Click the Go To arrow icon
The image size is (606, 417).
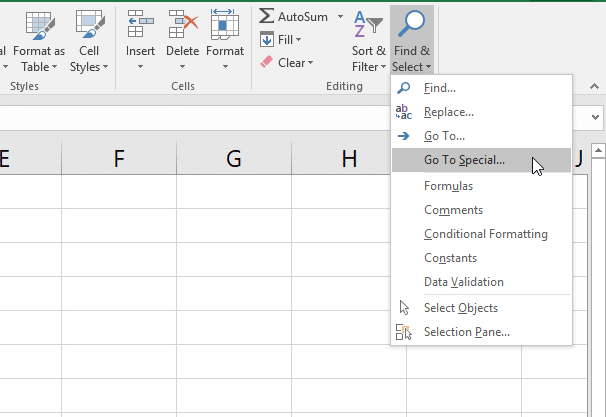[403, 136]
